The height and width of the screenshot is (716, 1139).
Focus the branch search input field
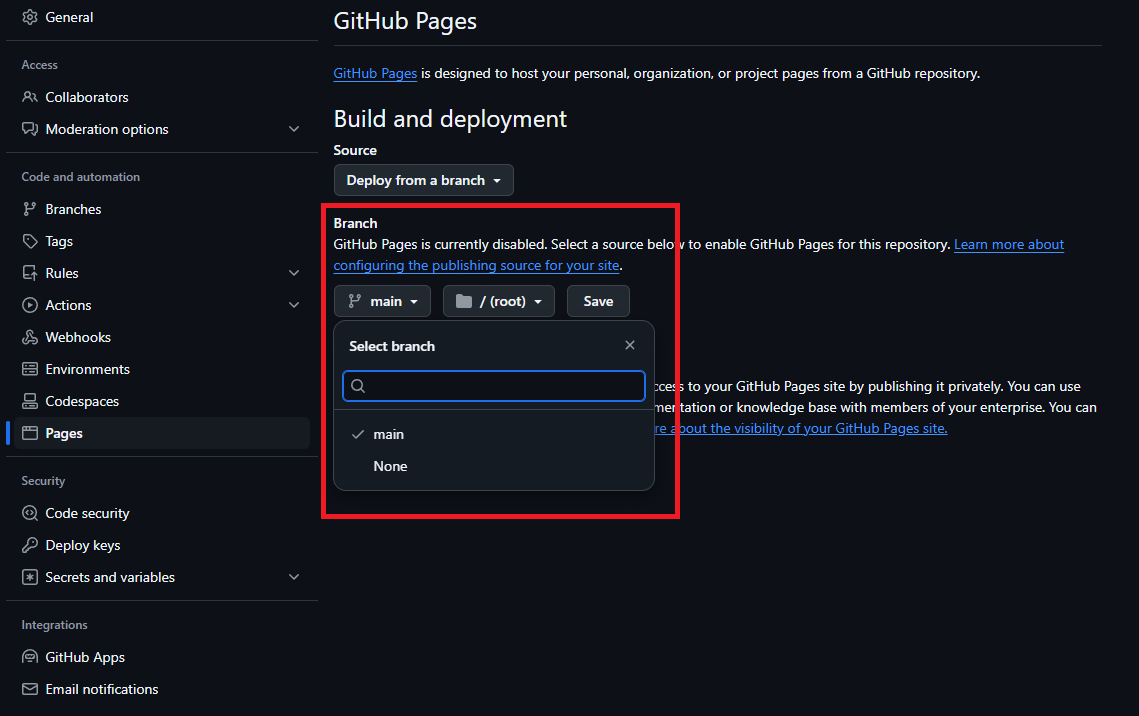click(494, 386)
